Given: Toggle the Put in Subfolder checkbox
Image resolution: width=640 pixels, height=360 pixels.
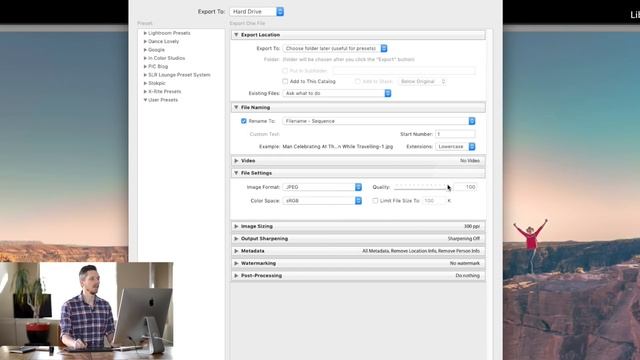Looking at the screenshot, I should tap(285, 71).
